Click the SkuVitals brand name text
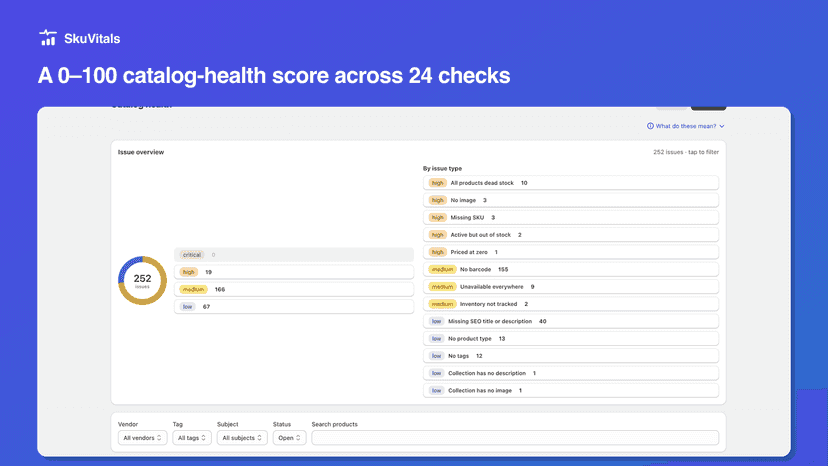The image size is (828, 466). pos(92,39)
